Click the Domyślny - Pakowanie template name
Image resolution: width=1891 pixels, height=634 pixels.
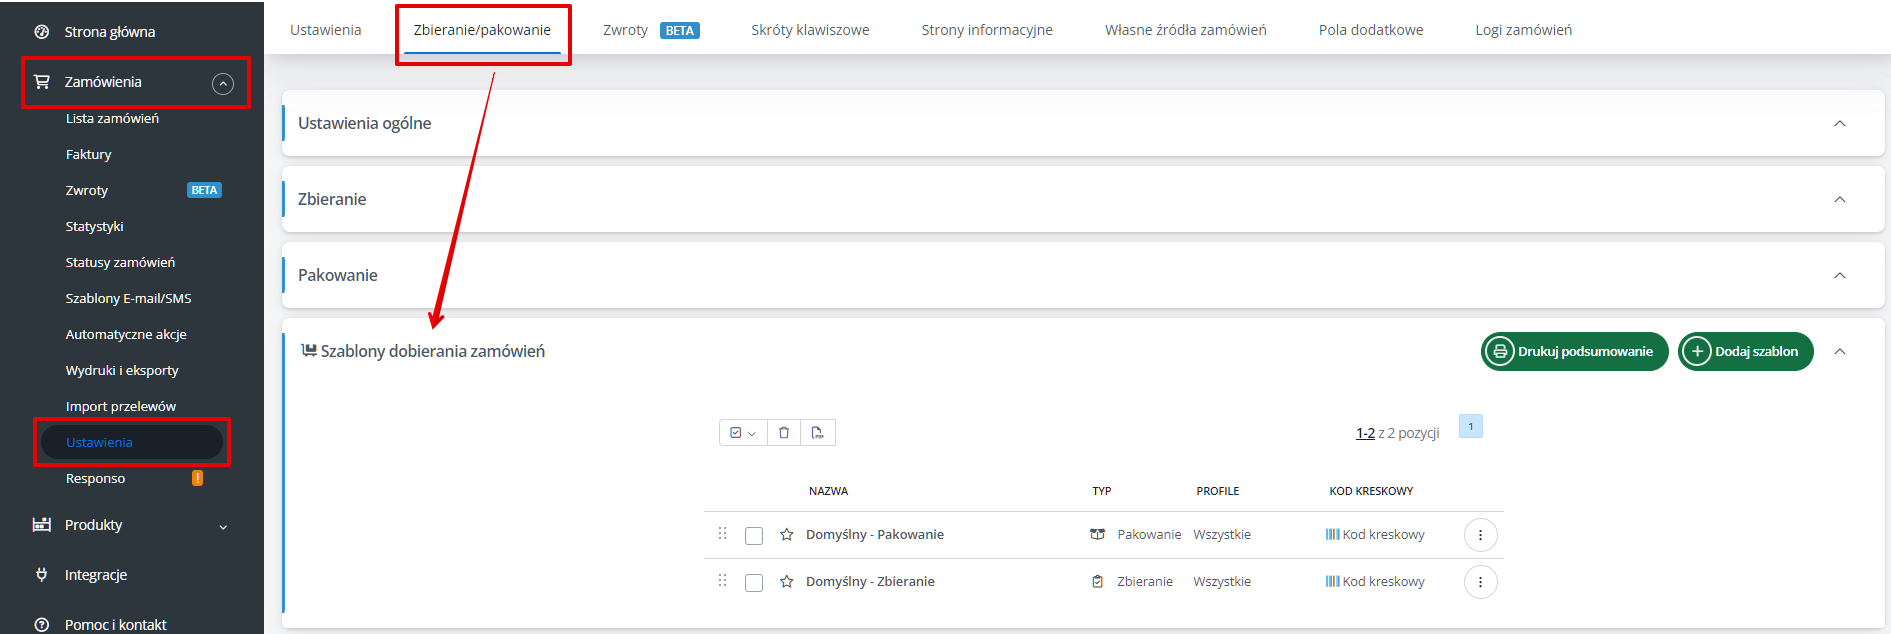tap(875, 535)
